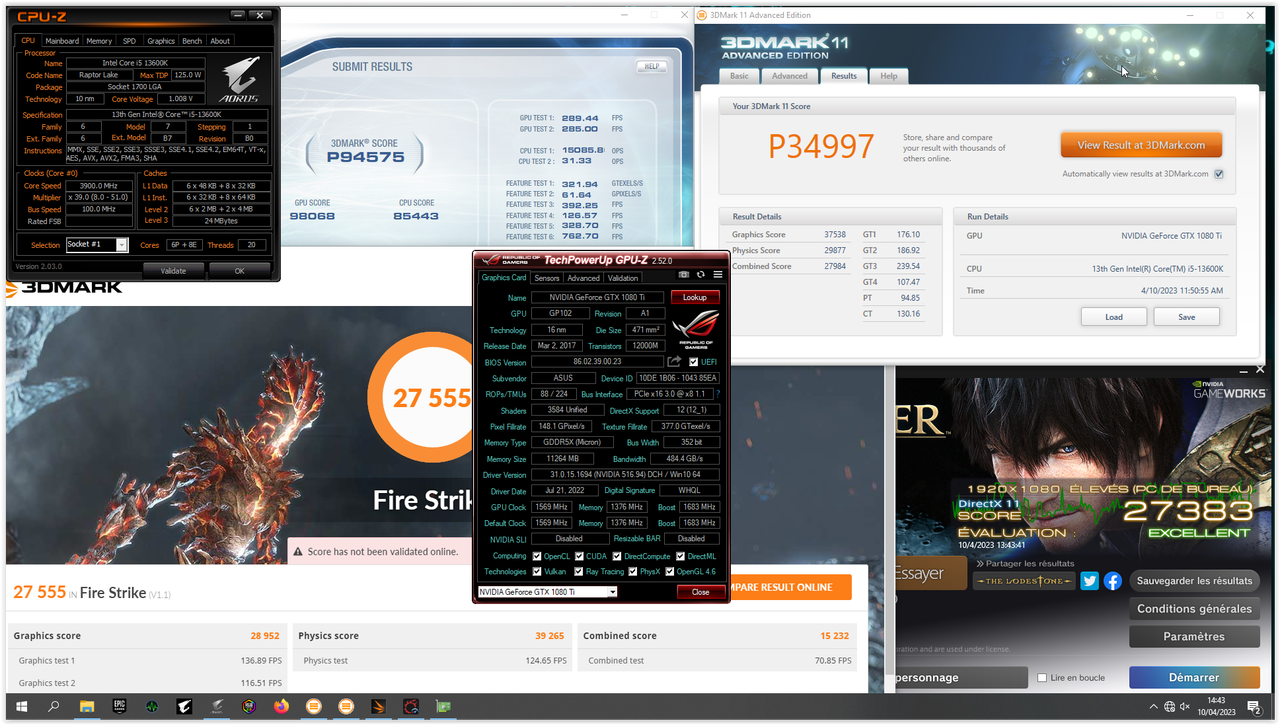Image resolution: width=1280 pixels, height=725 pixels.
Task: Click the muted speaker tray icon
Action: [x=1186, y=707]
